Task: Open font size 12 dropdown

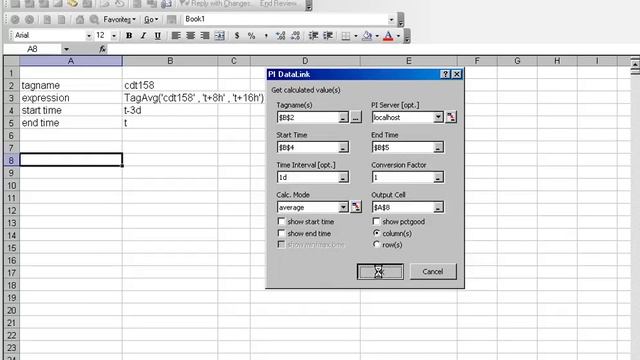Action: [x=114, y=36]
